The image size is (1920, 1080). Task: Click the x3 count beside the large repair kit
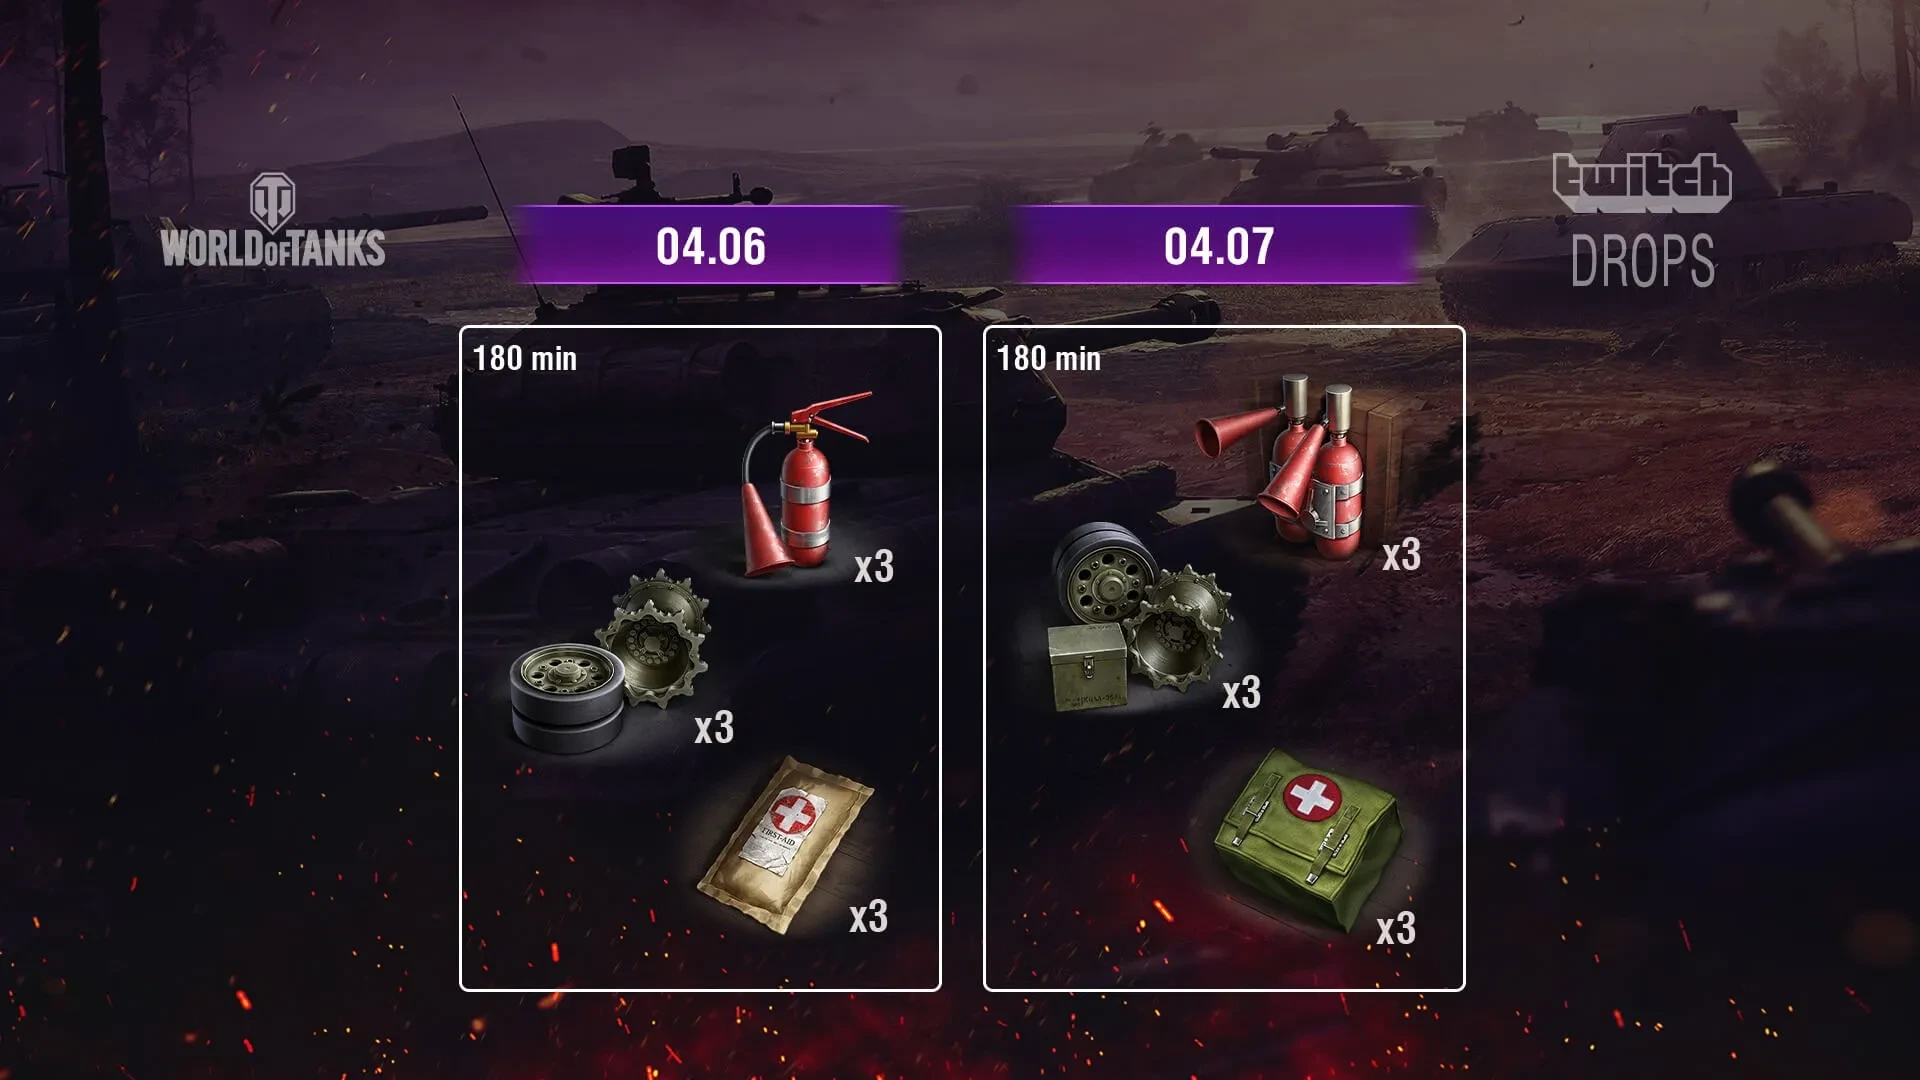point(1241,692)
